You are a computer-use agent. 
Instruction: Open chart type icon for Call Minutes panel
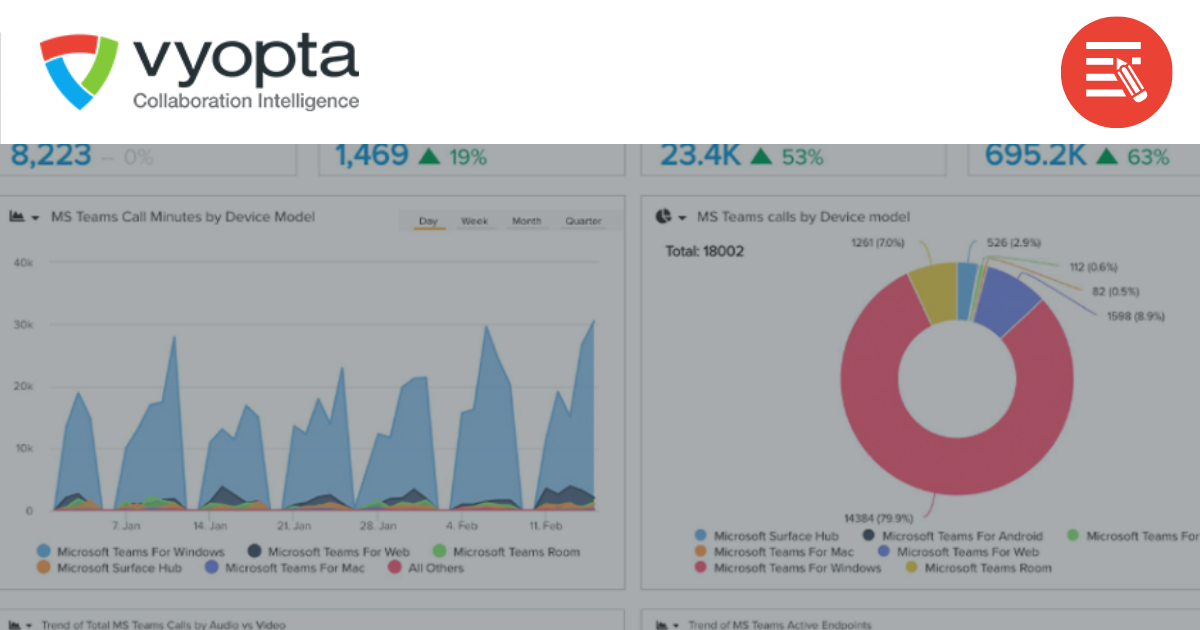(x=17, y=216)
